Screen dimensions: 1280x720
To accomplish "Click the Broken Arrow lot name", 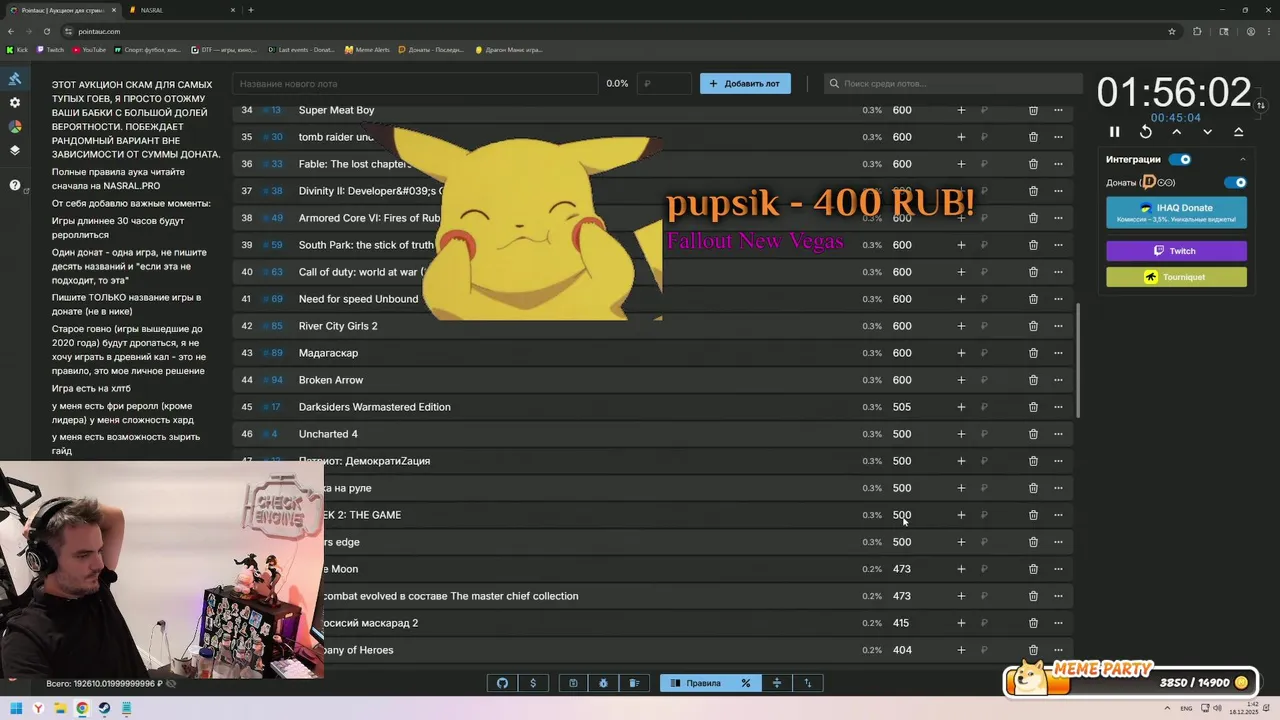I will click(331, 380).
